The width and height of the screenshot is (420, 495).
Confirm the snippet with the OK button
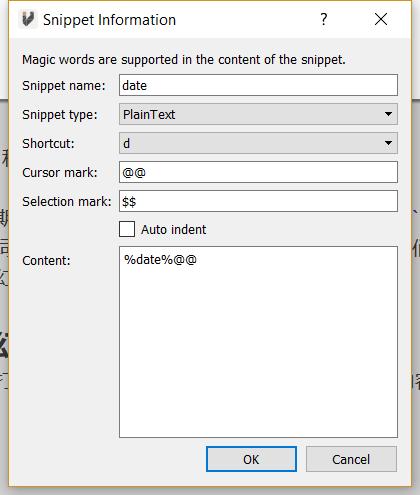point(251,459)
